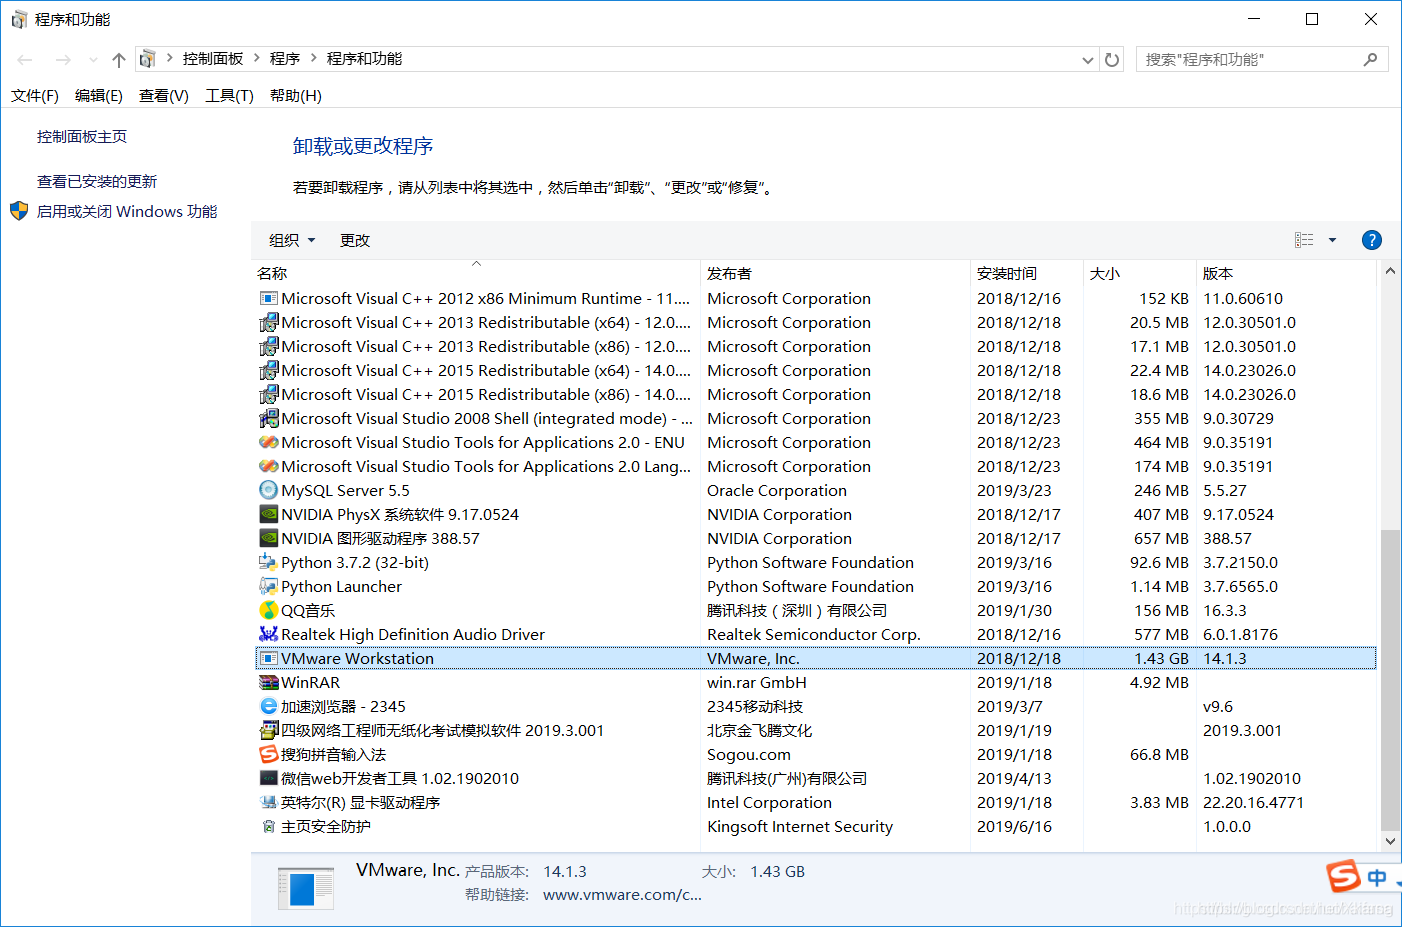Sort by the 大小 column header

tap(1139, 273)
